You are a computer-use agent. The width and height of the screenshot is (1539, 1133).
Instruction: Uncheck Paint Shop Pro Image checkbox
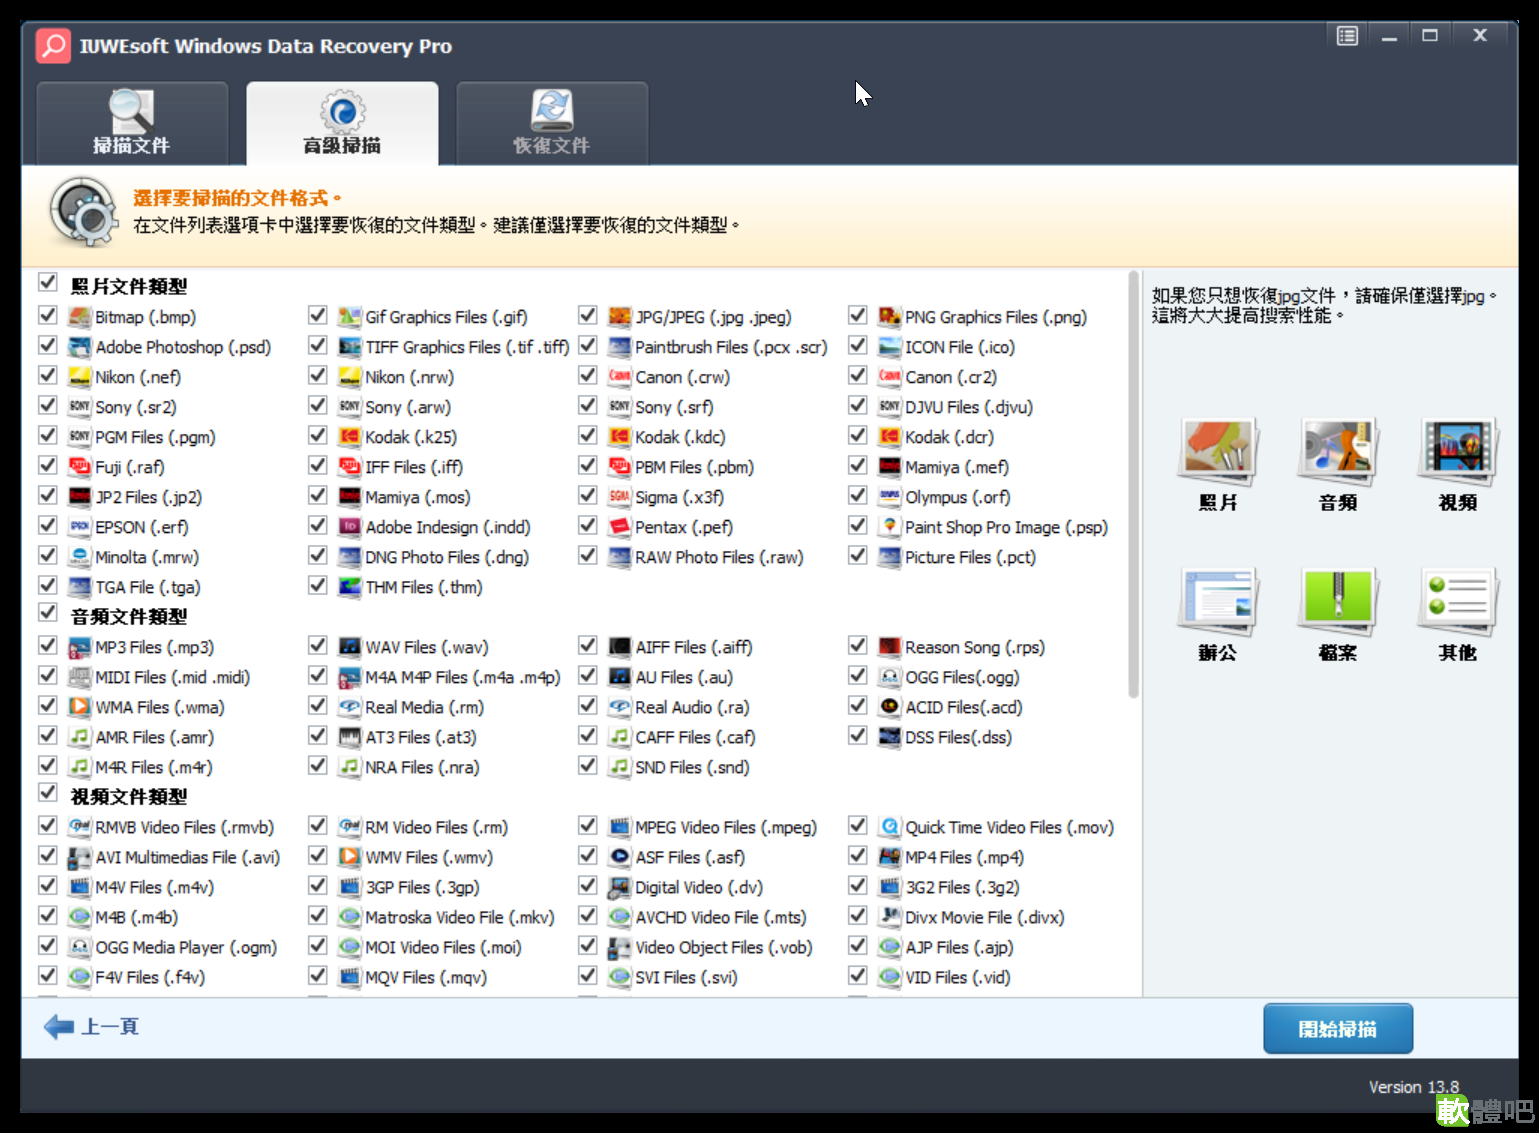coord(858,525)
